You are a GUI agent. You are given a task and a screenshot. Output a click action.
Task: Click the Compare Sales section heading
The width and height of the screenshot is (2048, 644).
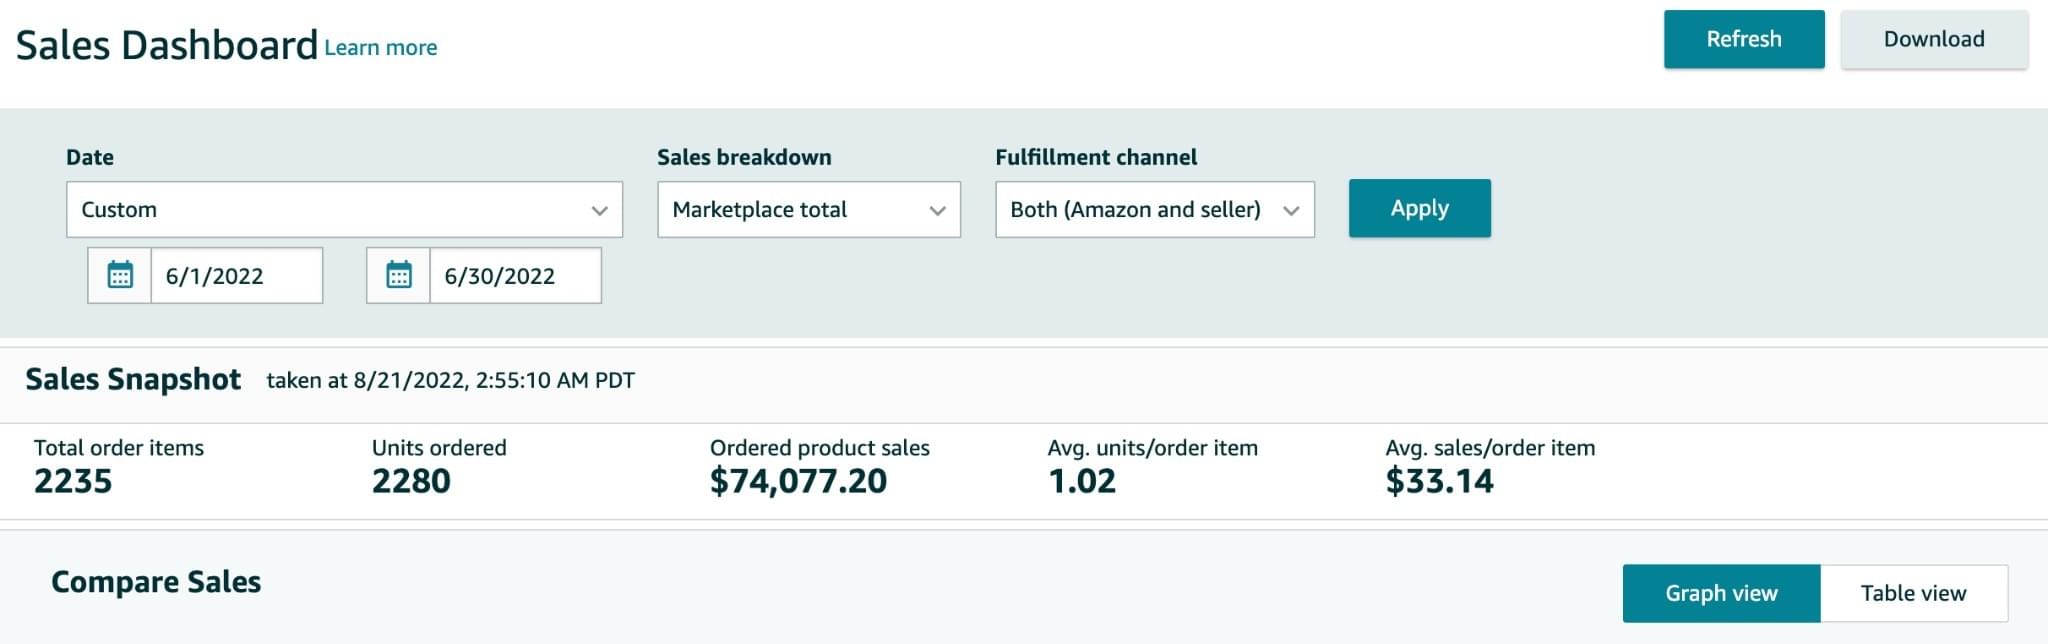[x=156, y=582]
